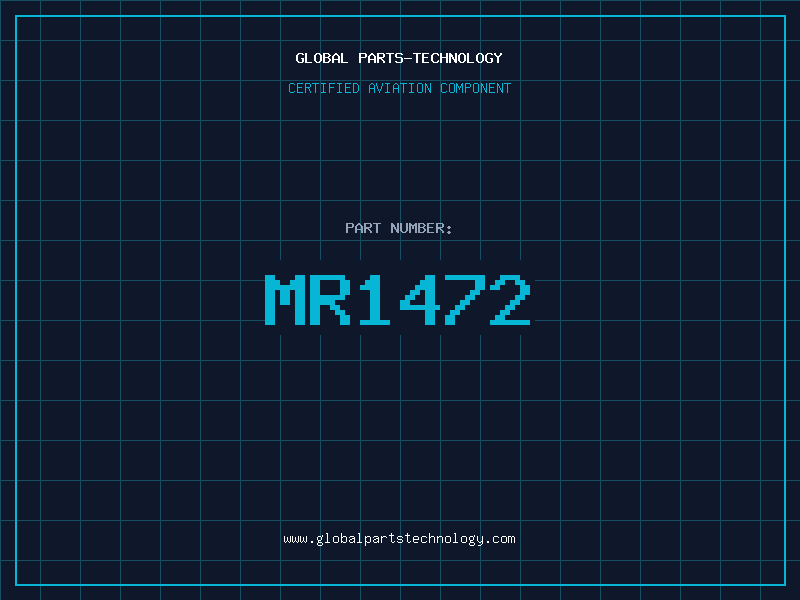The image size is (800, 600).
Task: Open the www.globalpartstechnology.com link
Action: click(x=399, y=539)
